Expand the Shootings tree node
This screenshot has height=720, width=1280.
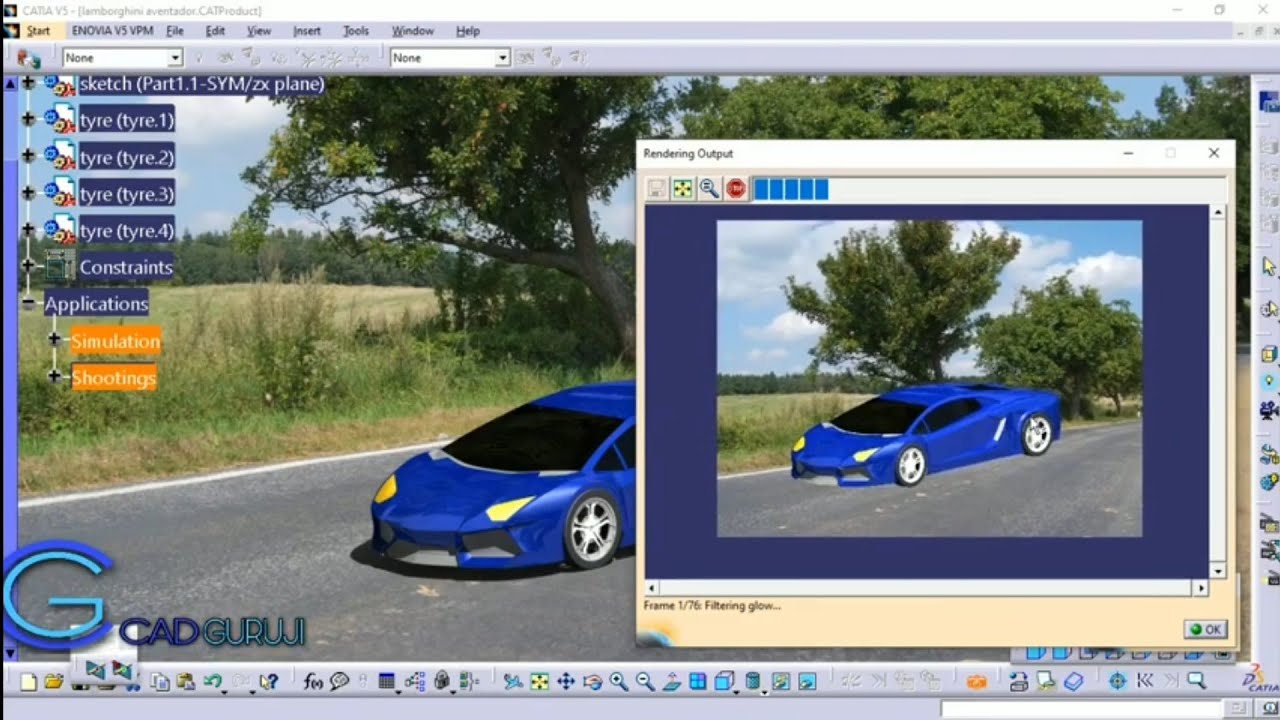[54, 377]
